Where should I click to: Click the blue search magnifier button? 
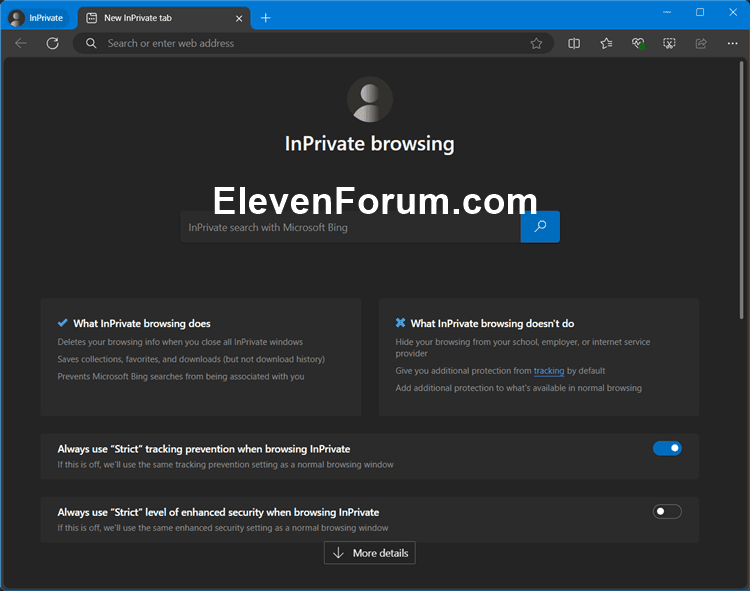click(x=540, y=227)
